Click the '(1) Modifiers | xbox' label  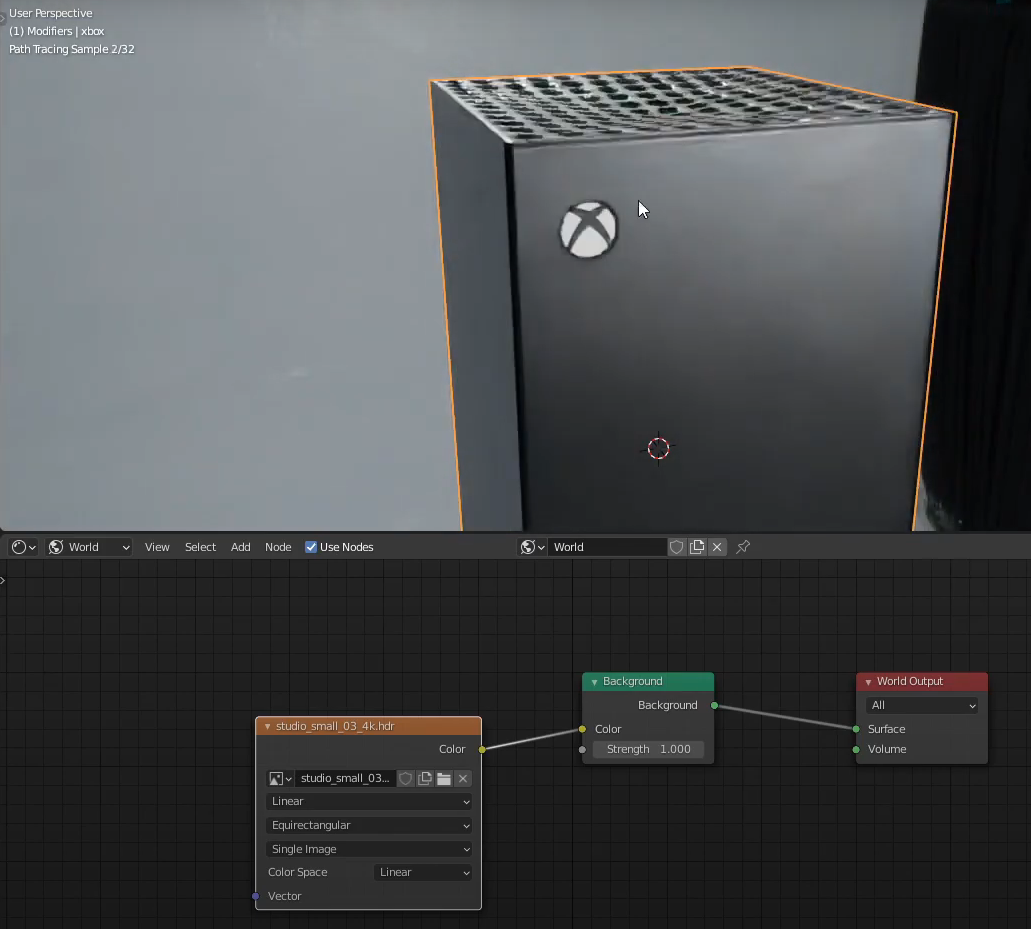[x=57, y=31]
